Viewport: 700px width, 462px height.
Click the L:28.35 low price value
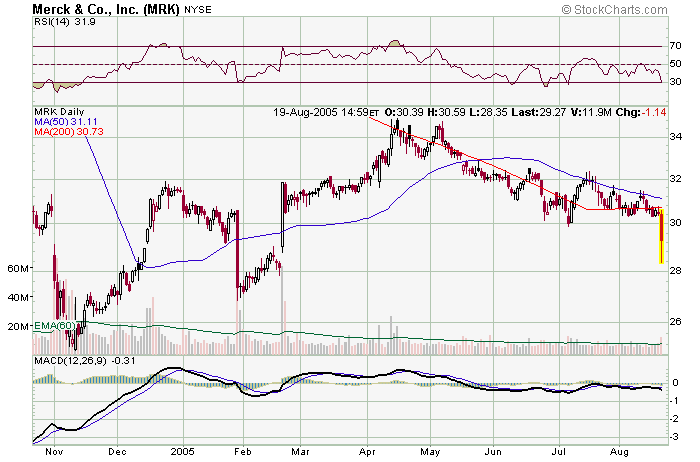[x=488, y=112]
